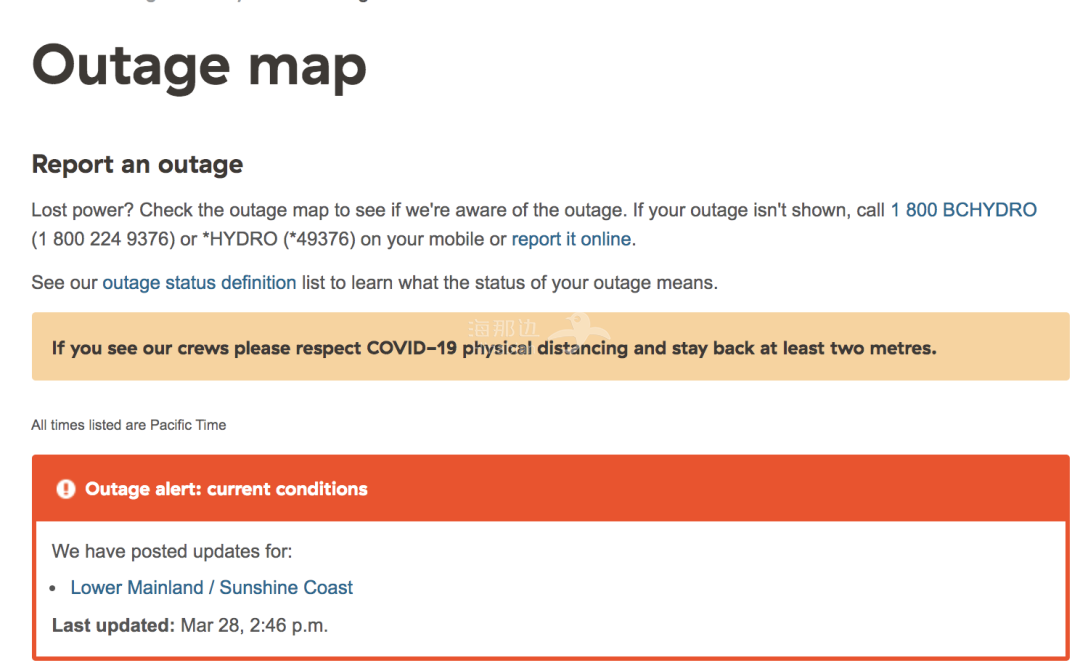Screen dimensions: 1080x671
Task: Click the *HYDRO (*49376) mobile code text
Action: point(279,239)
